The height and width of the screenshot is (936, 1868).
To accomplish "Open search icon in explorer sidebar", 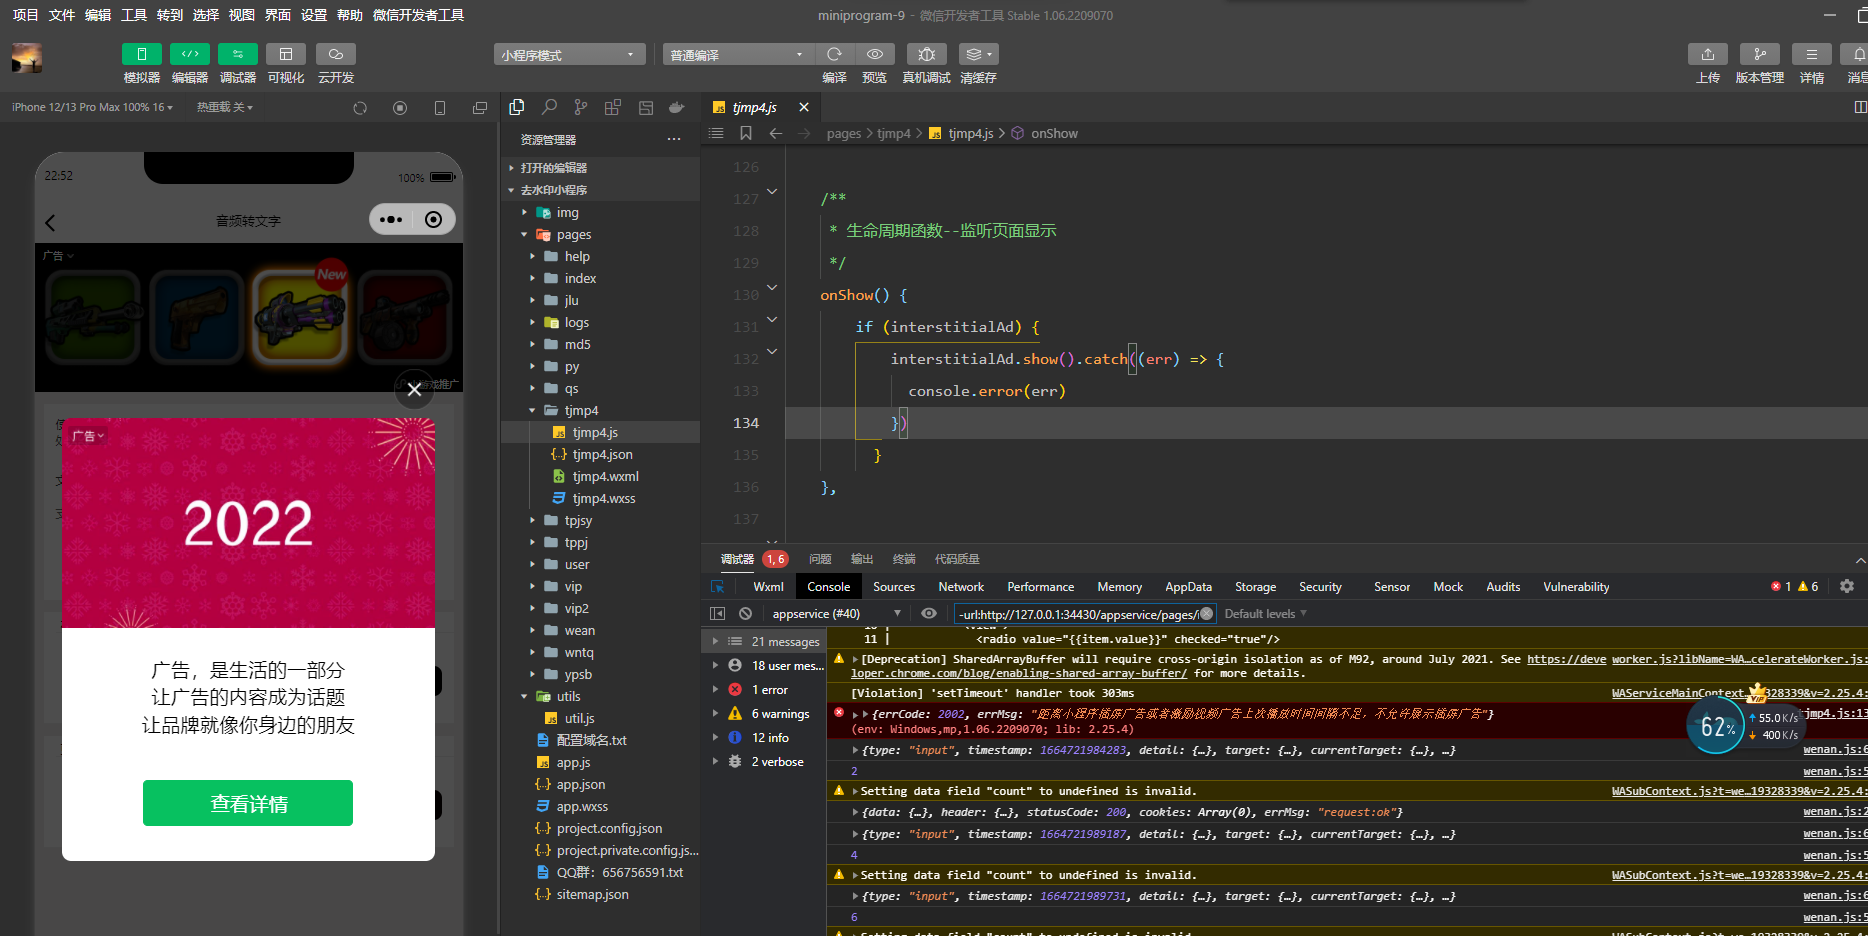I will click(549, 107).
